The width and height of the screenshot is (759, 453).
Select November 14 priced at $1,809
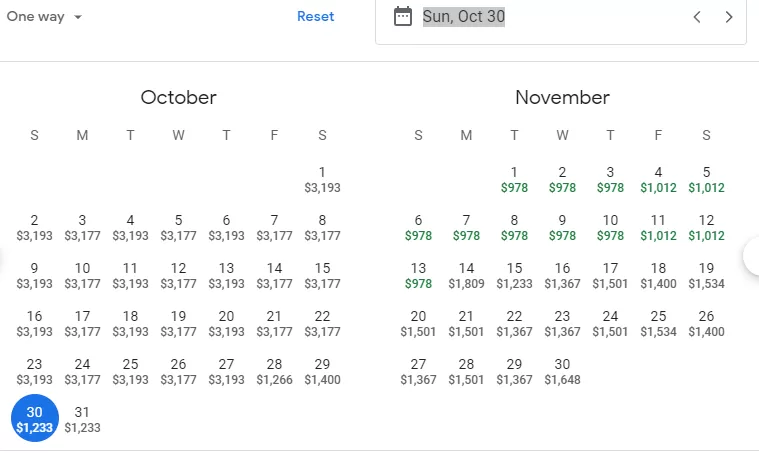(x=466, y=275)
